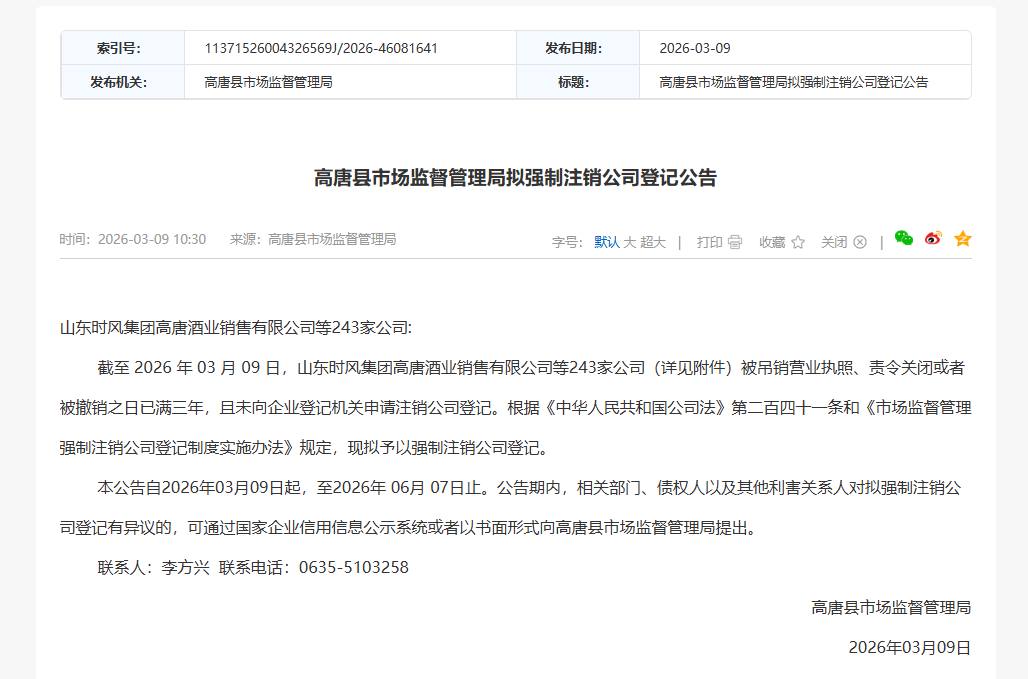Click the 收藏 favorite label
The height and width of the screenshot is (679, 1028).
(x=773, y=241)
